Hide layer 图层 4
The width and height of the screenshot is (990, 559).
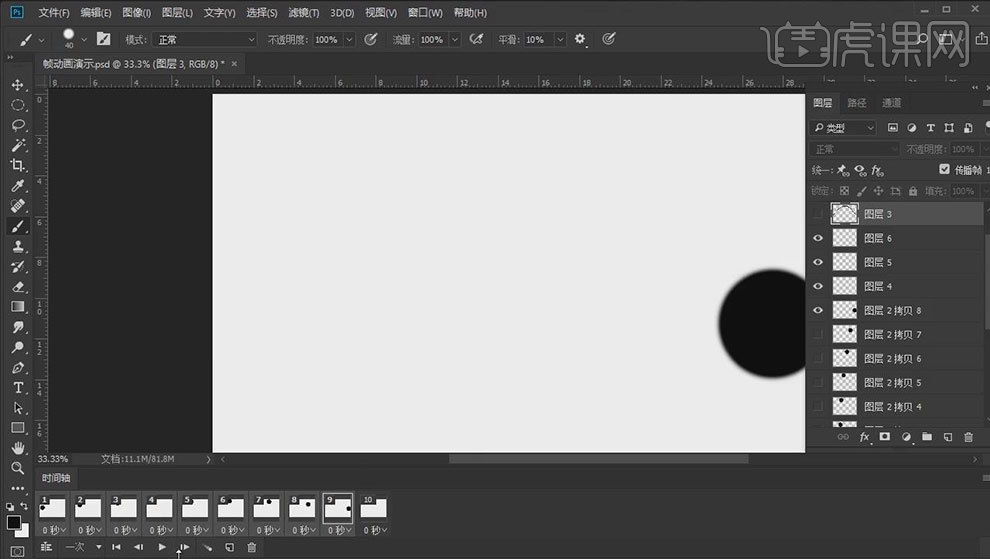pyautogui.click(x=818, y=286)
